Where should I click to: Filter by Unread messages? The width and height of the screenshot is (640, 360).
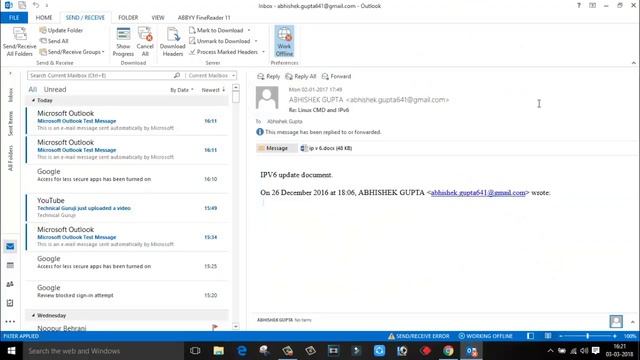(x=55, y=89)
